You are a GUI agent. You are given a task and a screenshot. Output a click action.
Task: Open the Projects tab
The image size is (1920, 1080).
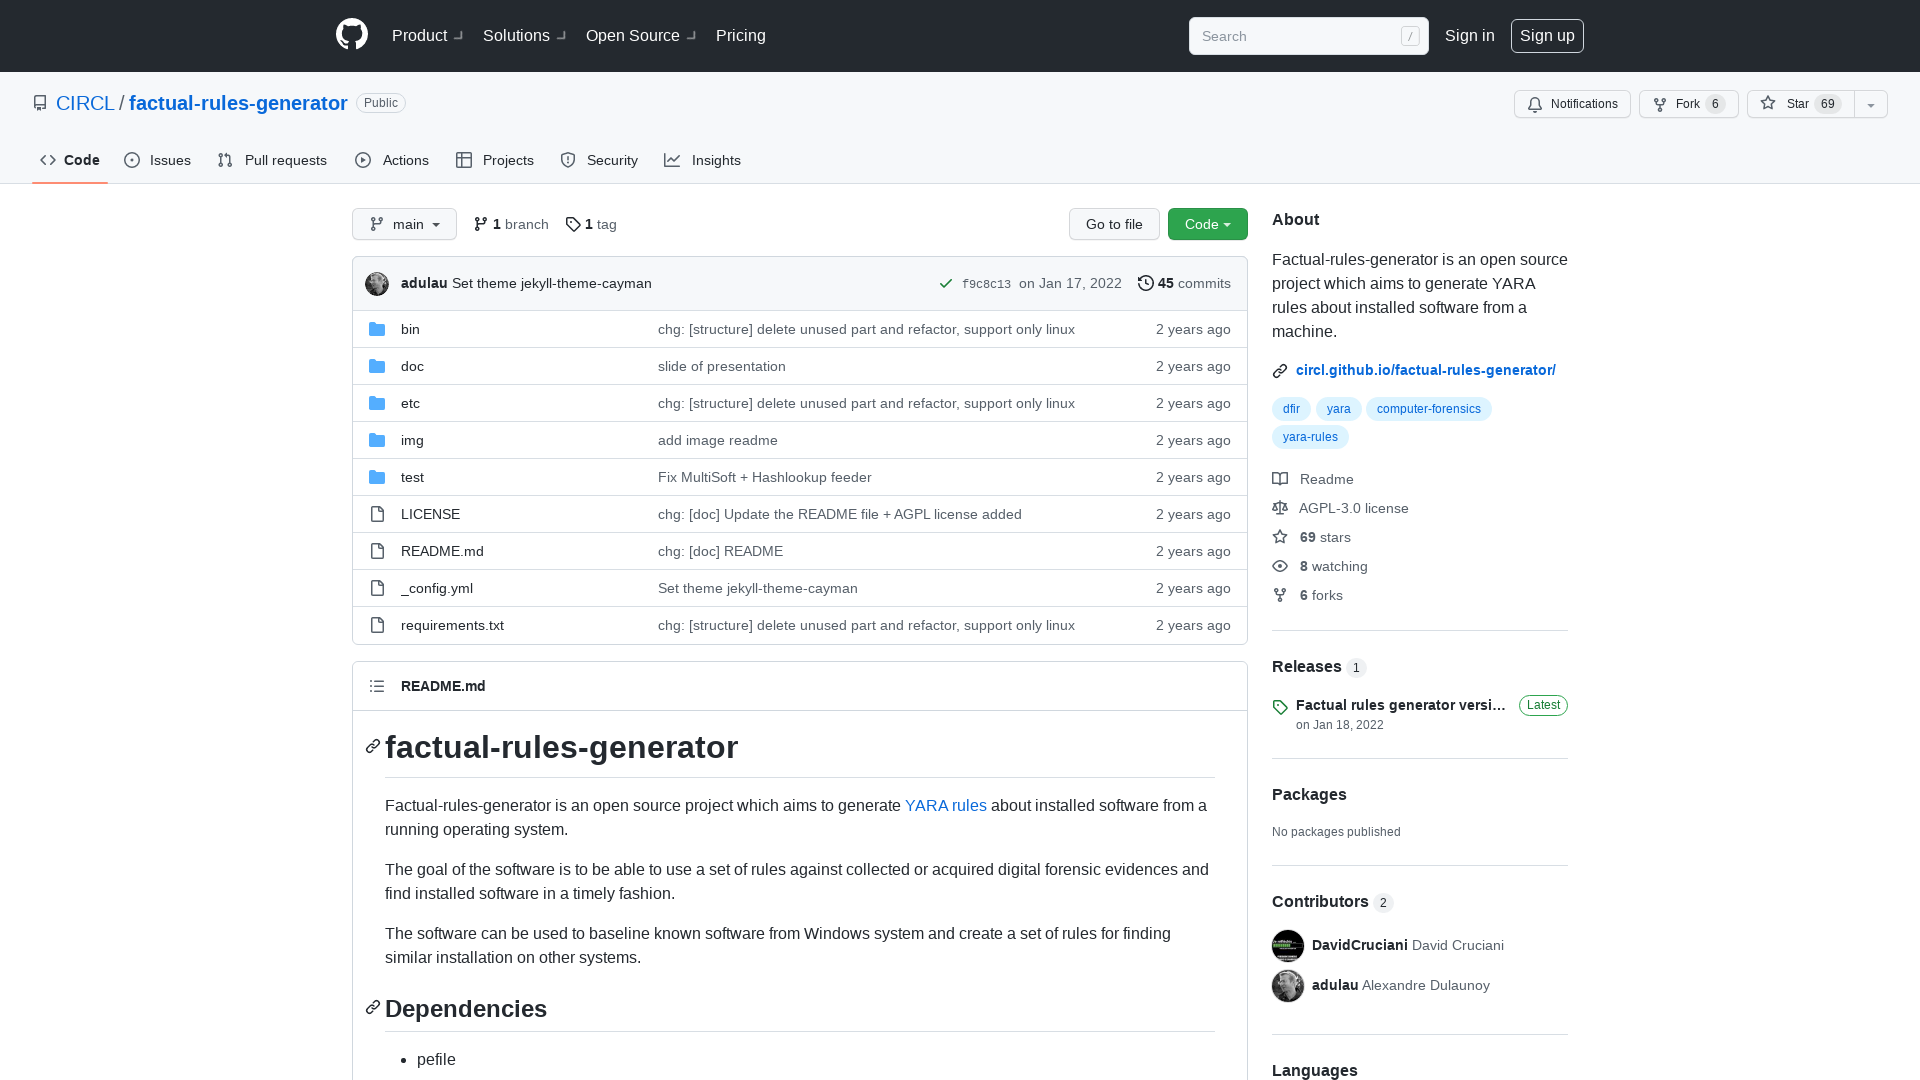tap(495, 160)
